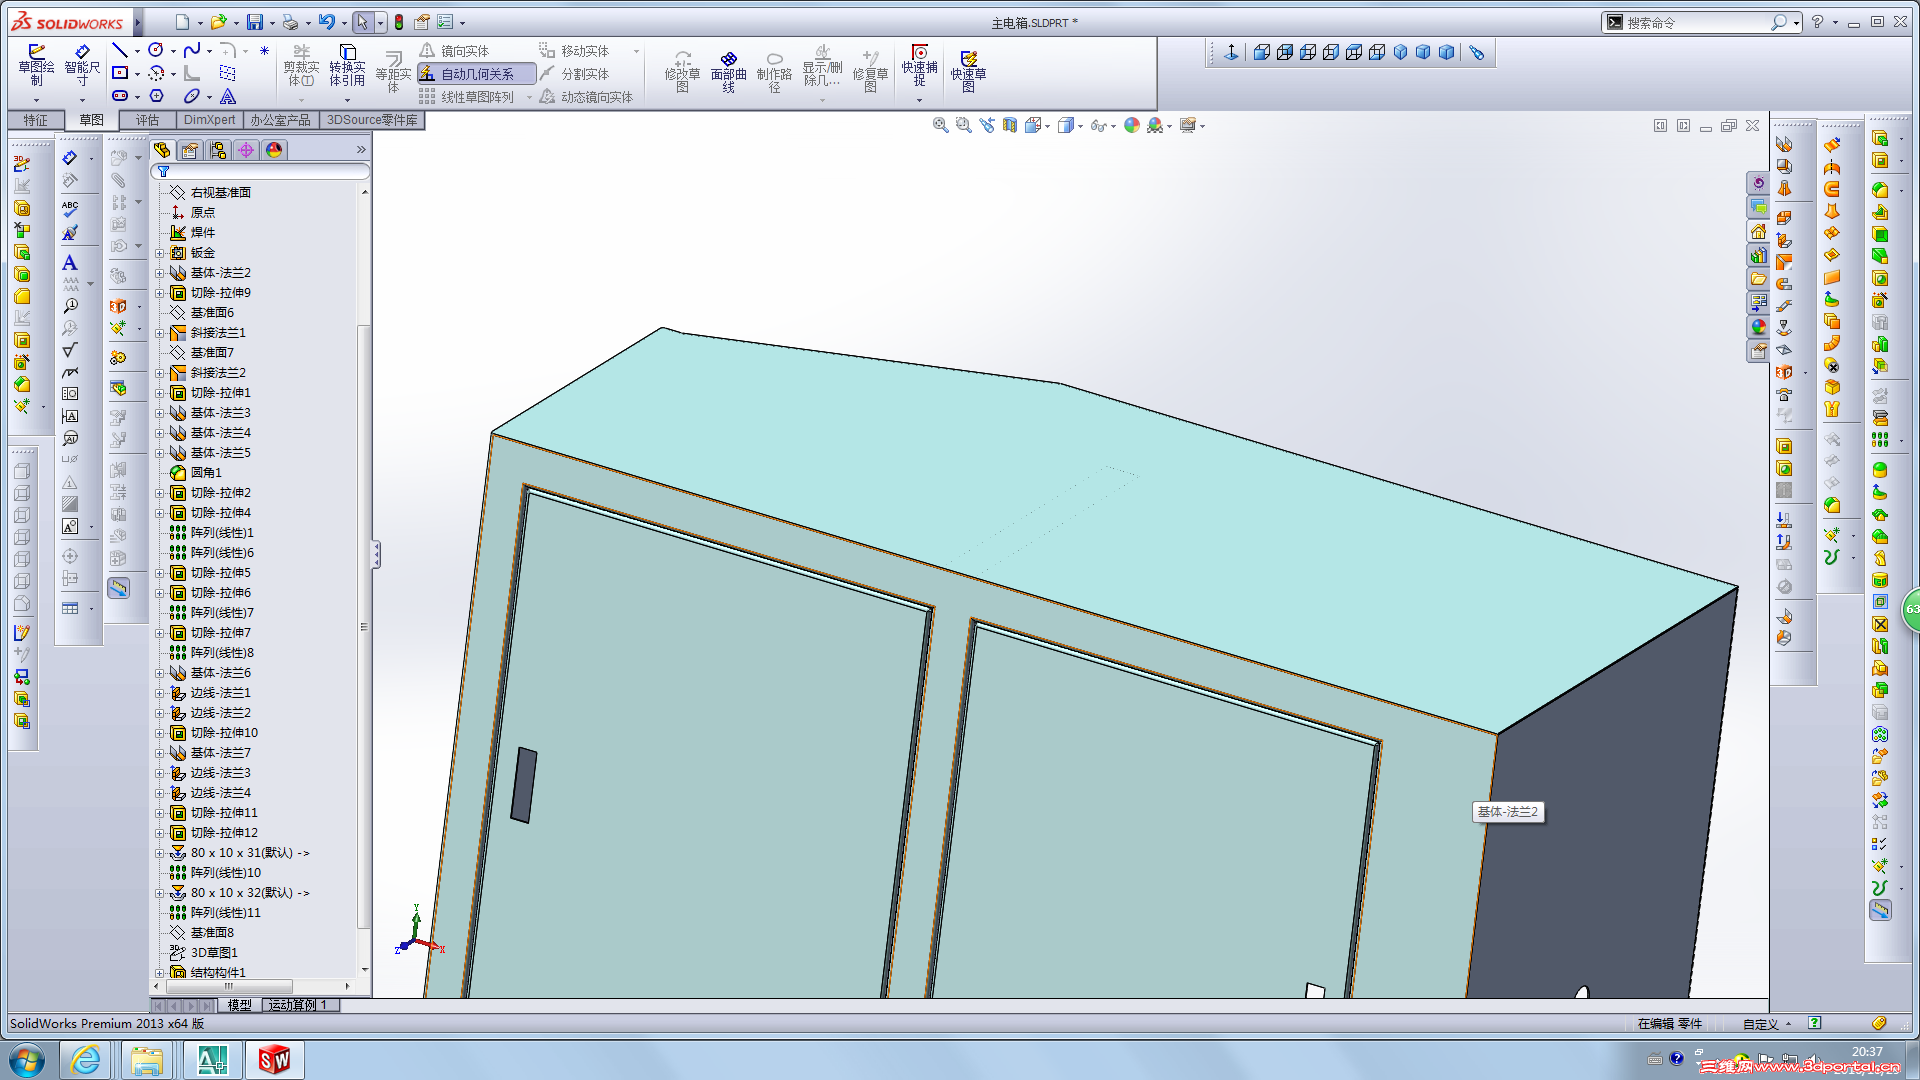Click the 运动算例 1 motion study tab
This screenshot has width=1920, height=1080.
pos(298,1005)
